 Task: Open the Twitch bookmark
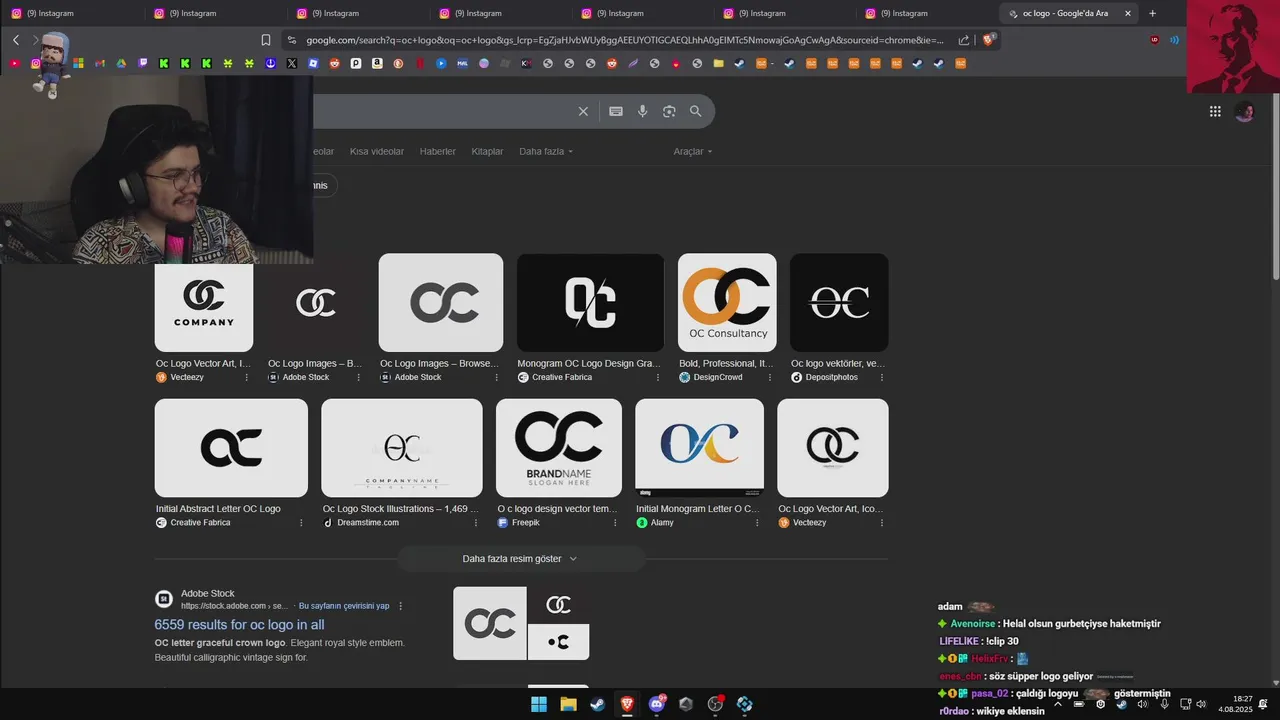point(143,63)
